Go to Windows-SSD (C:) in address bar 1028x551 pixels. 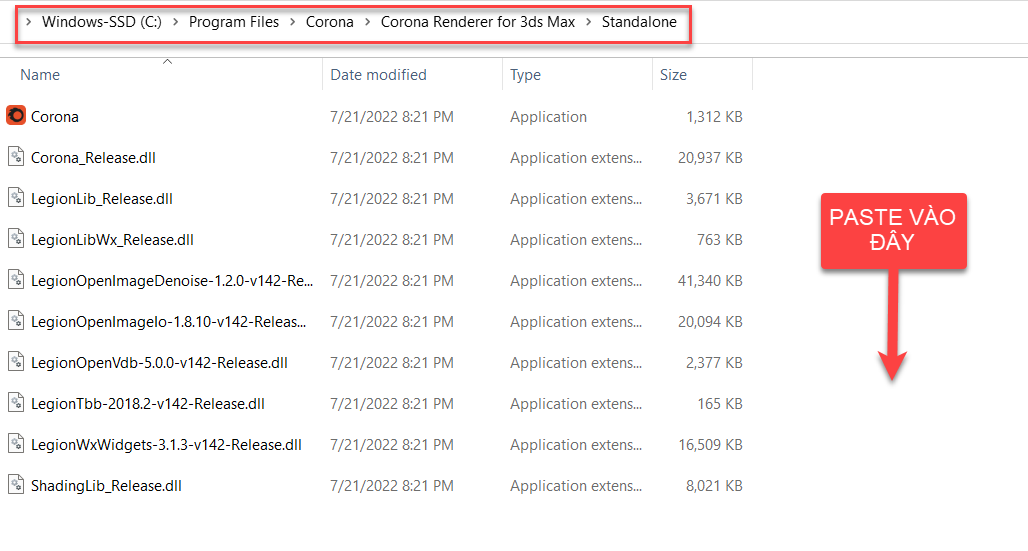pyautogui.click(x=101, y=22)
